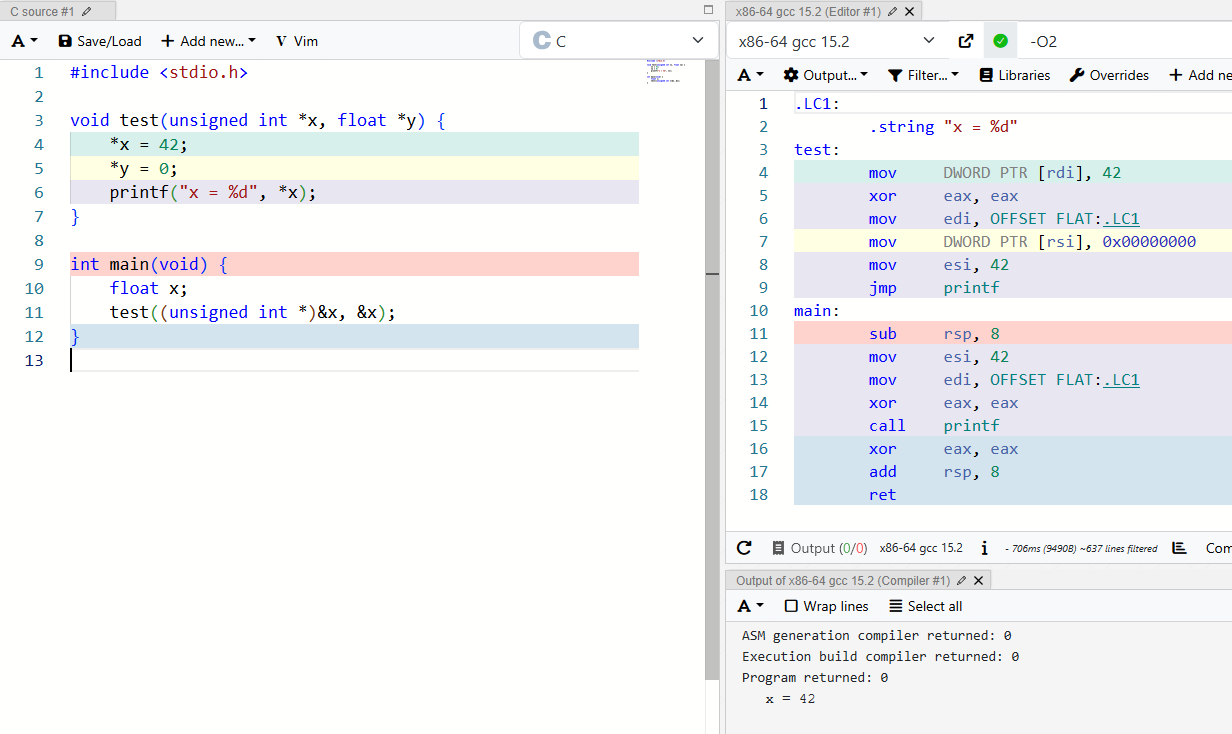Viewport: 1232px width, 734px height.
Task: Expand the x86-64 gcc 15.2 compiler dropdown
Action: pos(836,41)
